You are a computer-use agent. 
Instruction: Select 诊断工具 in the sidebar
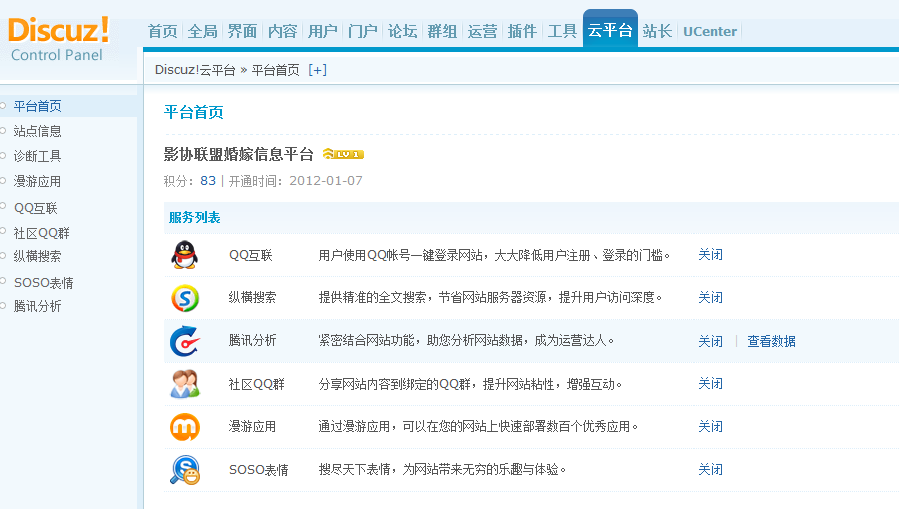[x=37, y=156]
